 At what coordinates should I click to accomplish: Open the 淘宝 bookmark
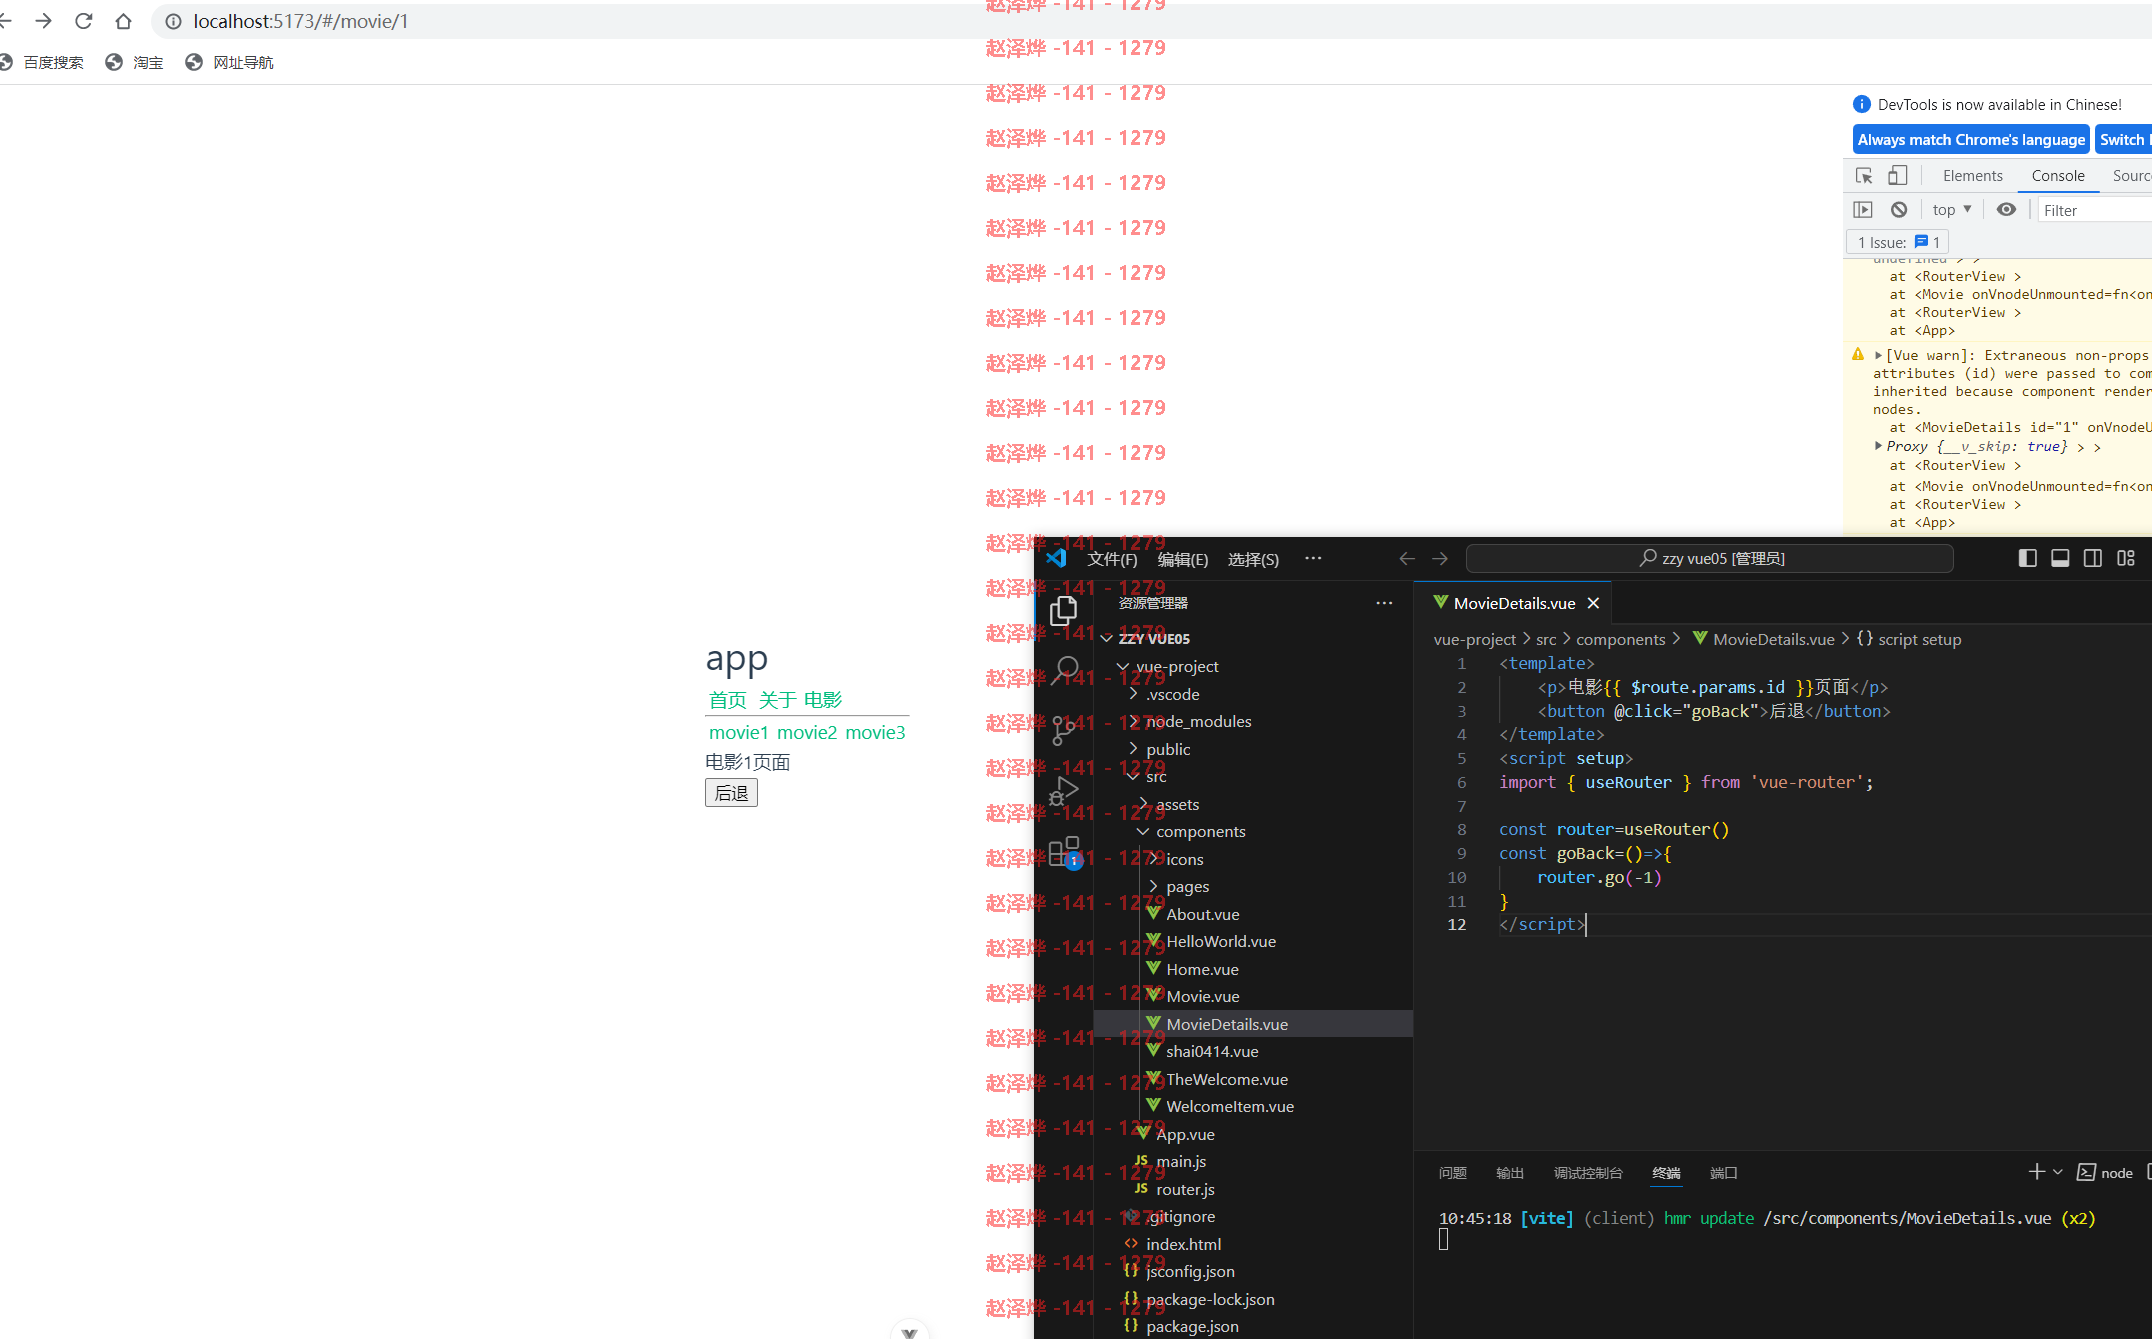tap(135, 62)
